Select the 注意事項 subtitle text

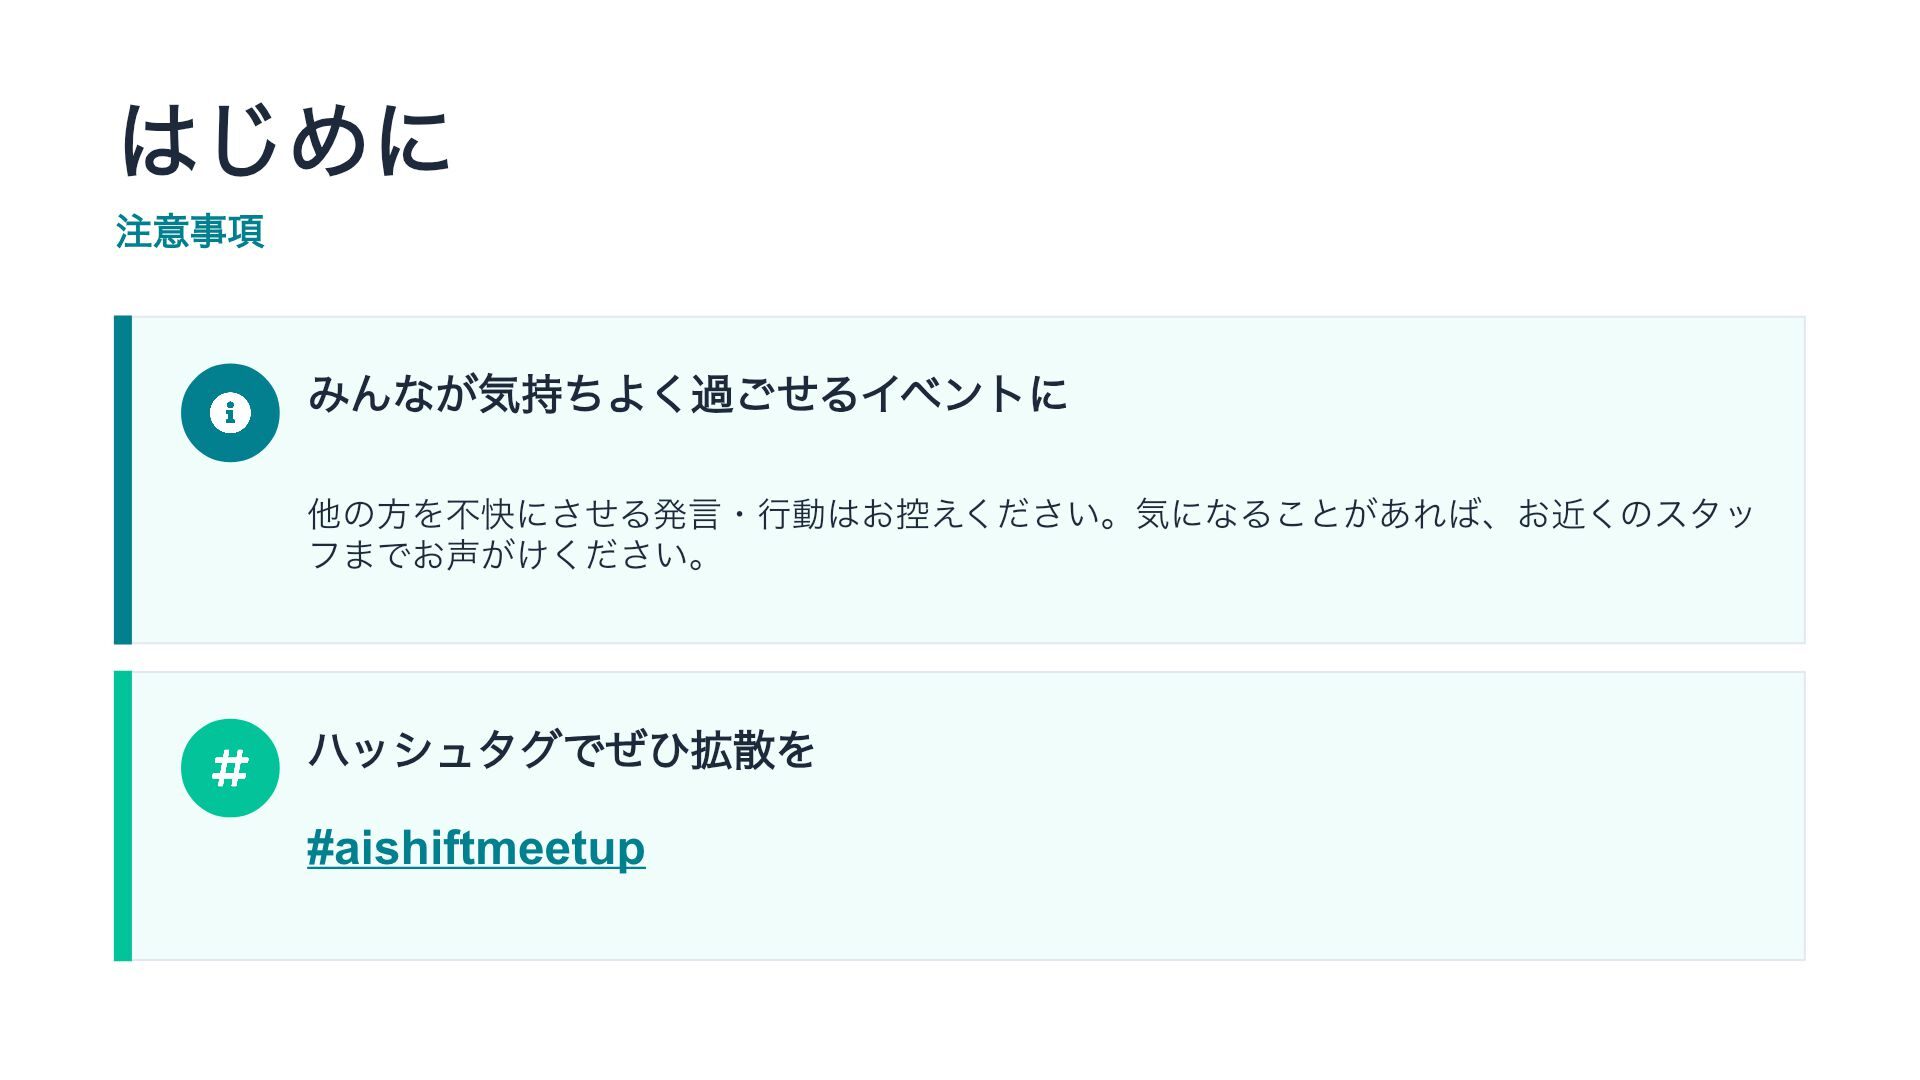[190, 231]
